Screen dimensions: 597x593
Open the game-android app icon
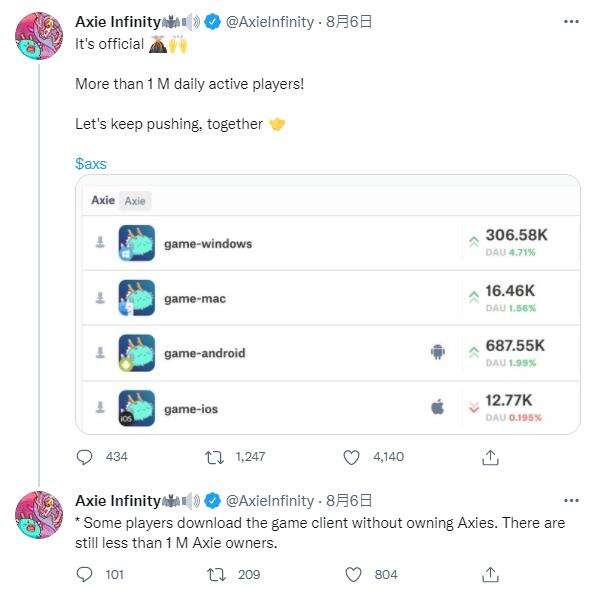coord(137,353)
